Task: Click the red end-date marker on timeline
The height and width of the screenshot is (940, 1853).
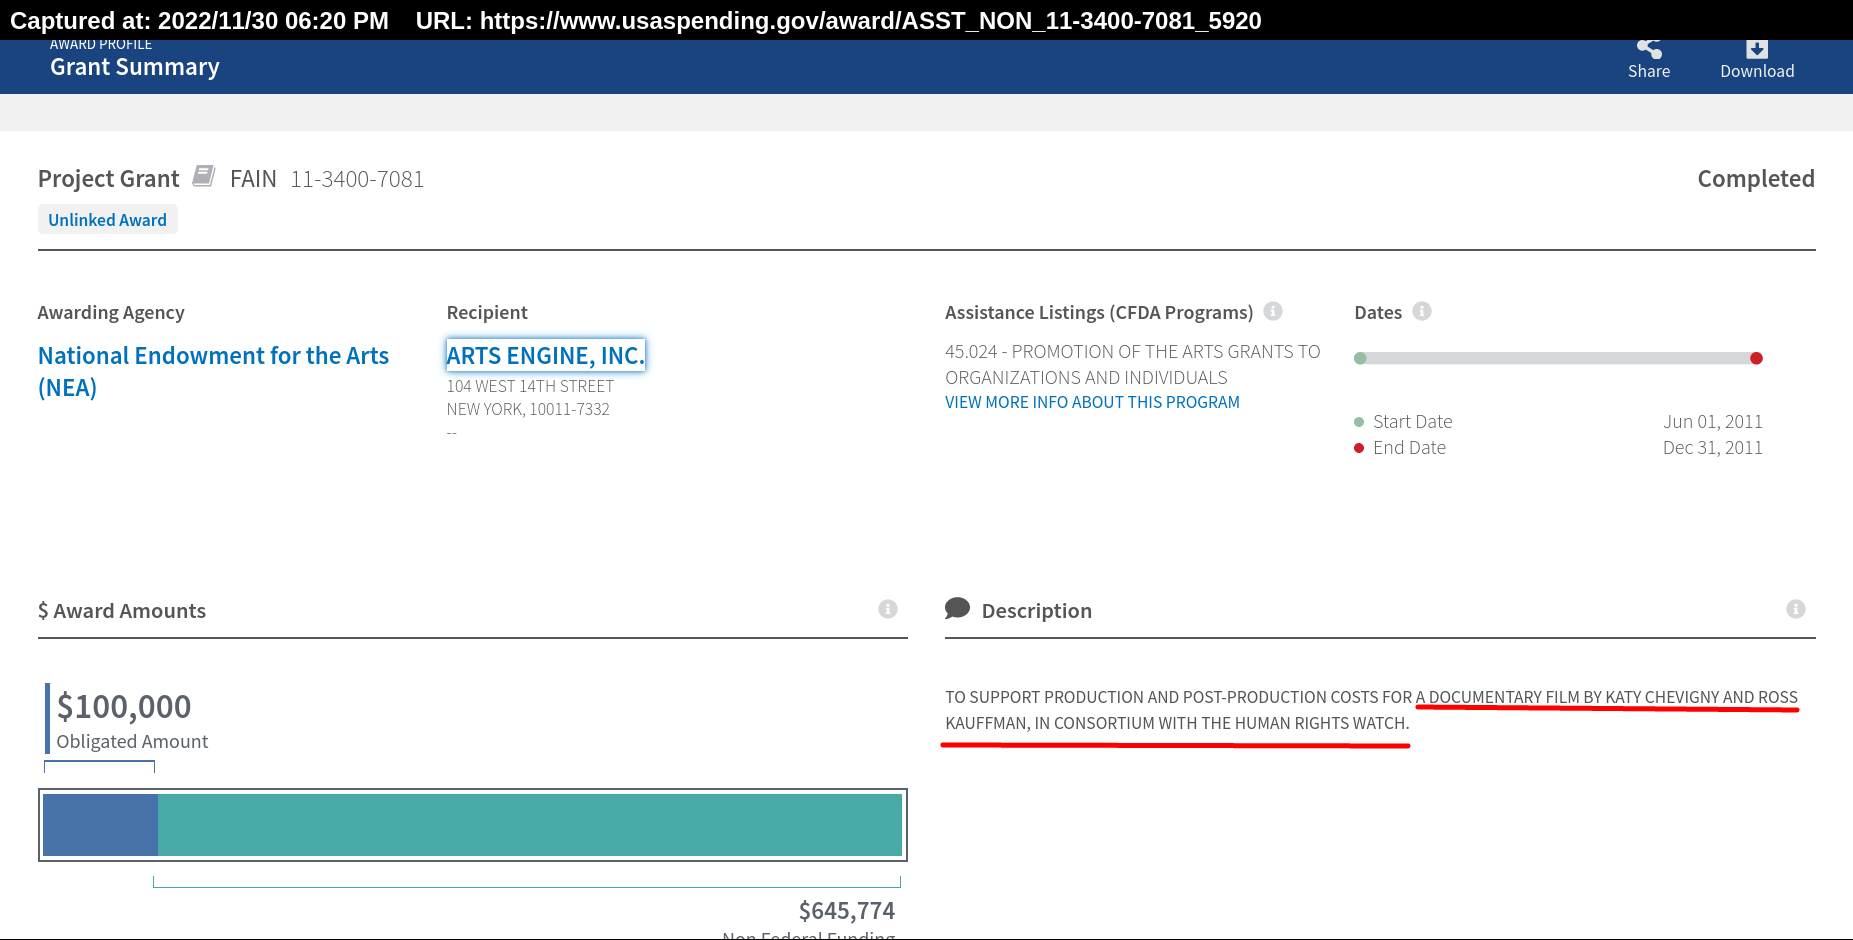Action: (1756, 358)
